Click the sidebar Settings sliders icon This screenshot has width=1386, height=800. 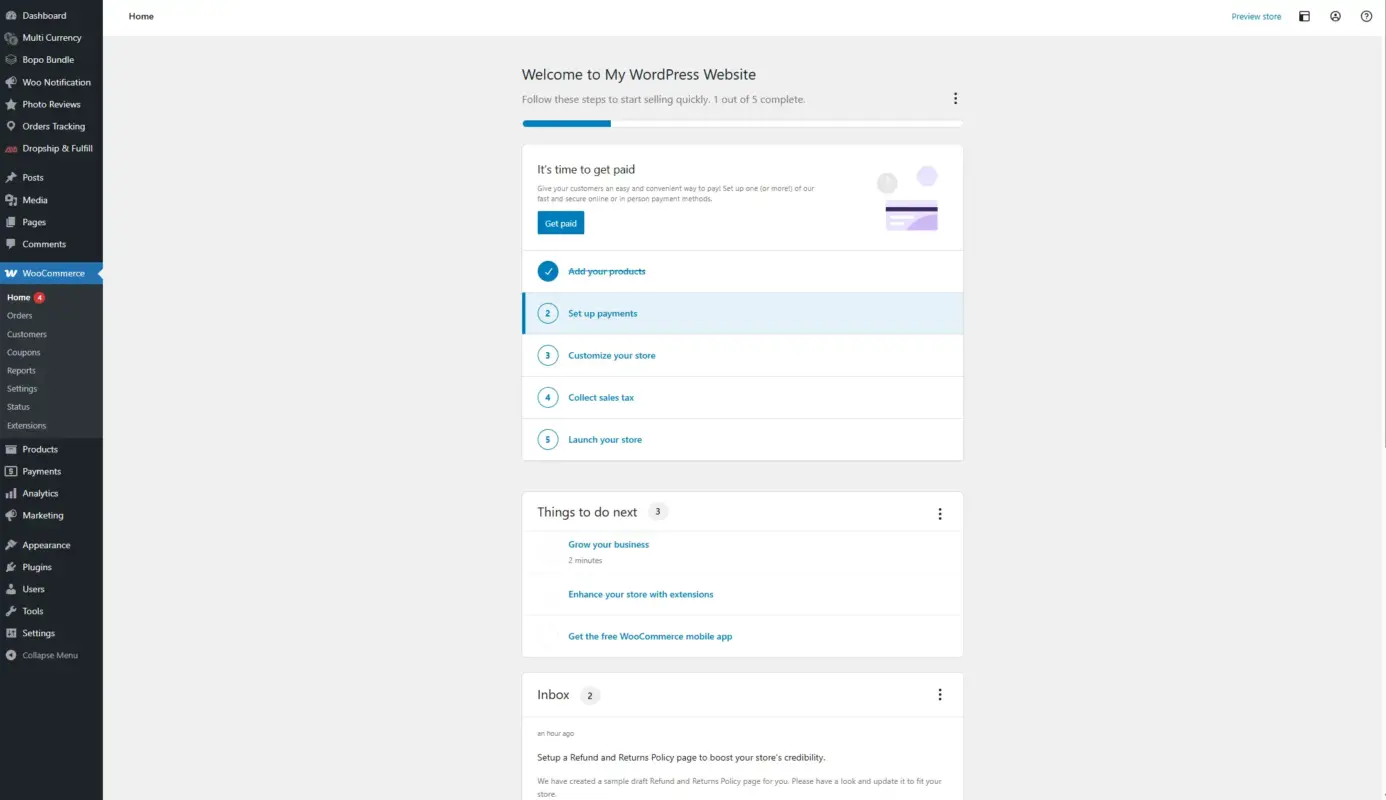(11, 633)
